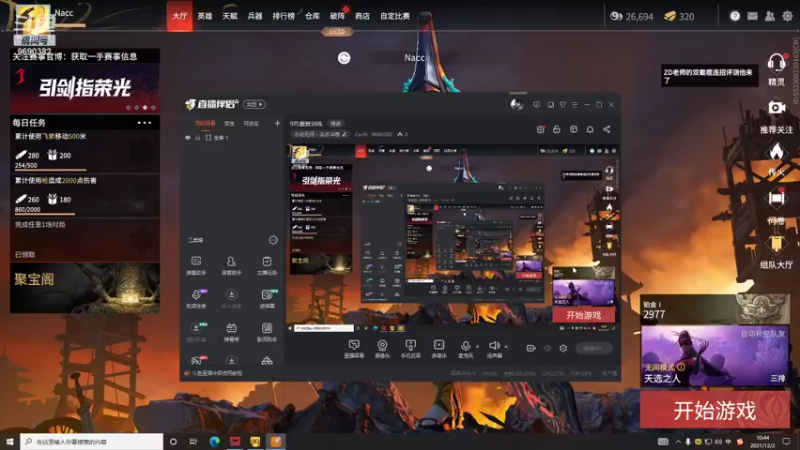Viewport: 800px width, 450px height.
Task: Open Task View on taskbar
Action: click(193, 441)
